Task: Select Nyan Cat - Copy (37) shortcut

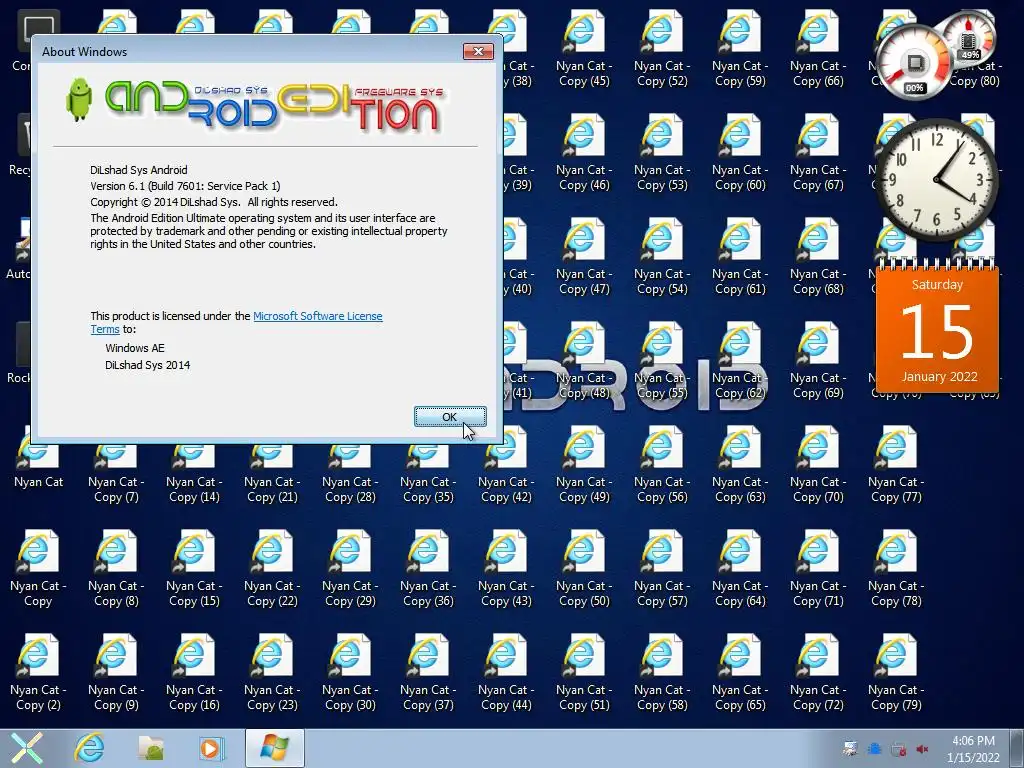Action: pyautogui.click(x=428, y=673)
